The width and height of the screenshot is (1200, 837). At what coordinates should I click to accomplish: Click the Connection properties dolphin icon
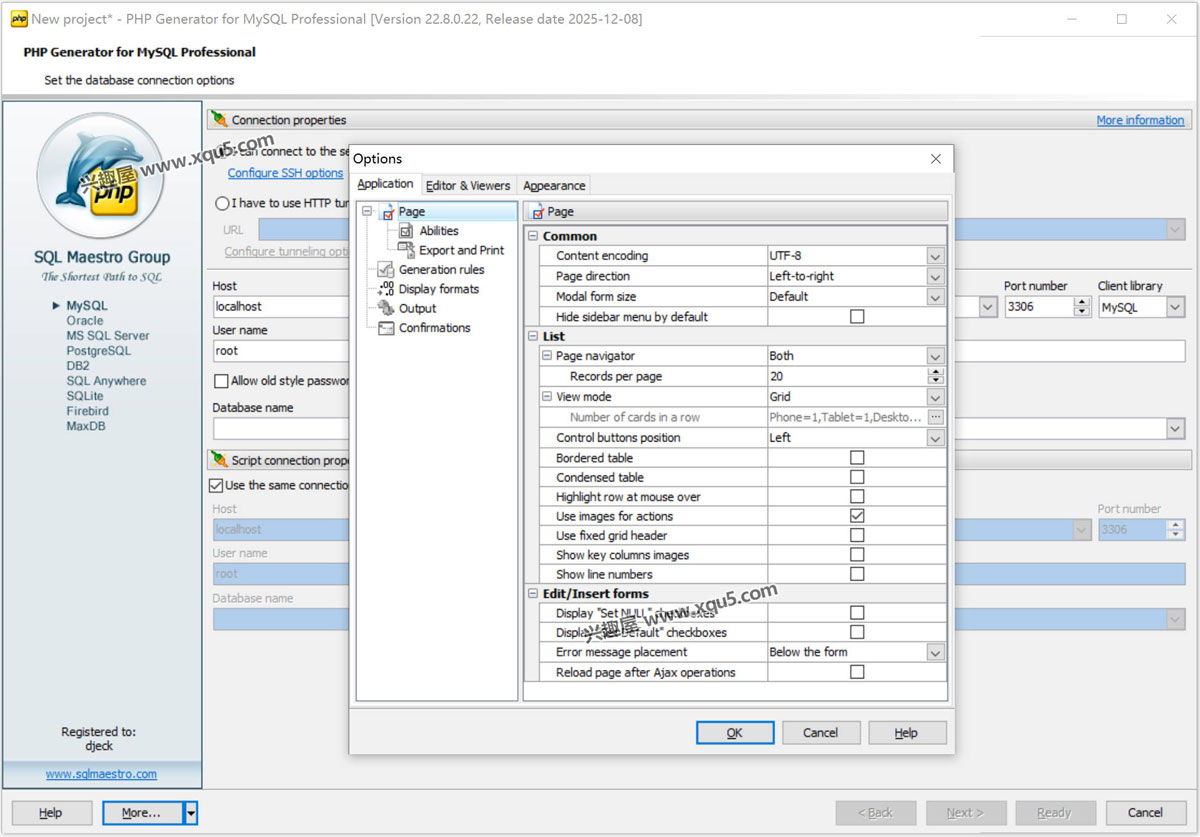pyautogui.click(x=222, y=119)
